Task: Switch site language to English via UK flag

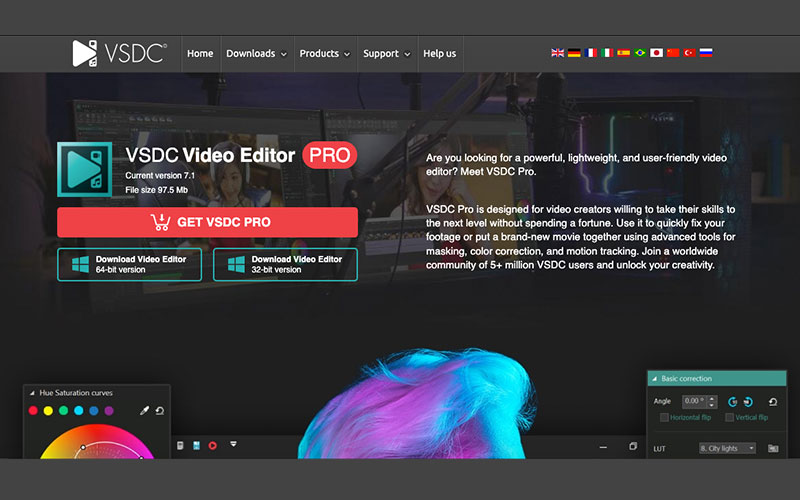Action: (557, 53)
